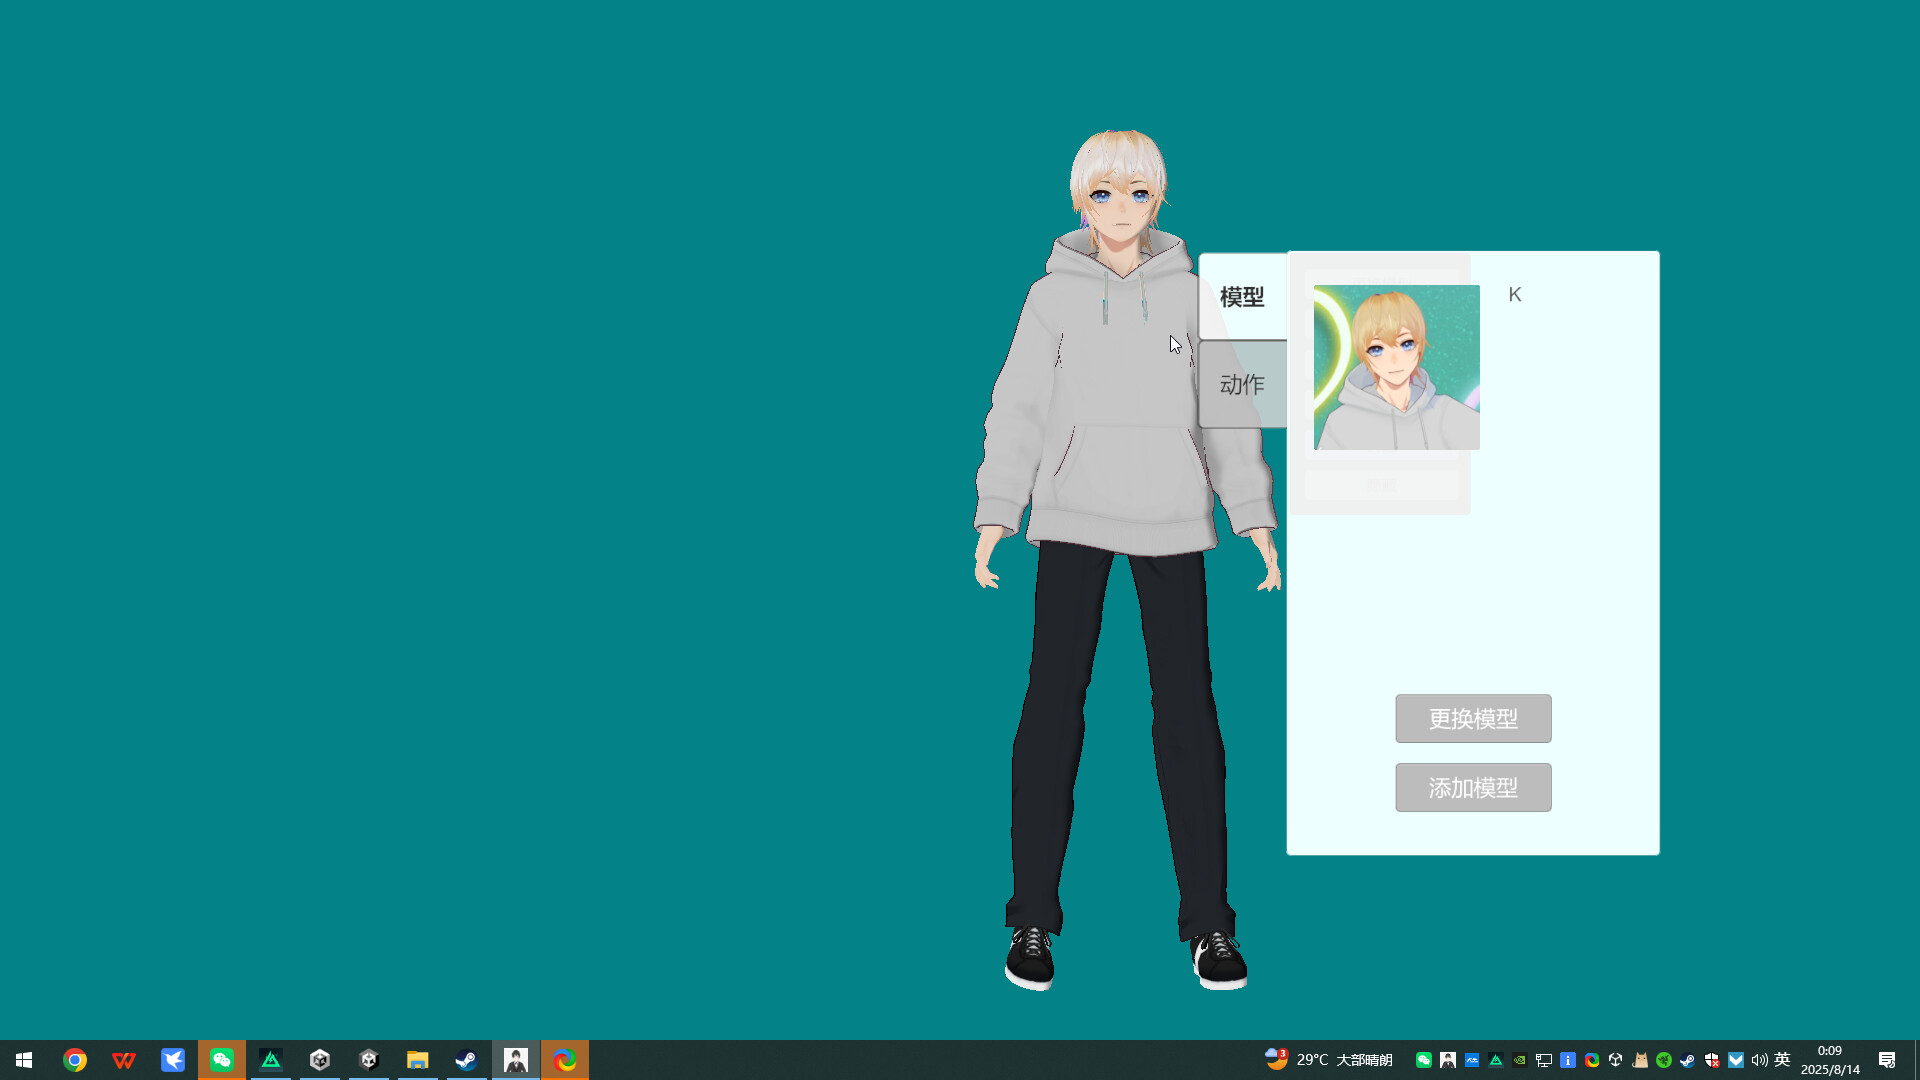Open WPS Office from the taskbar
Screen dimensions: 1920x1080
click(x=124, y=1059)
